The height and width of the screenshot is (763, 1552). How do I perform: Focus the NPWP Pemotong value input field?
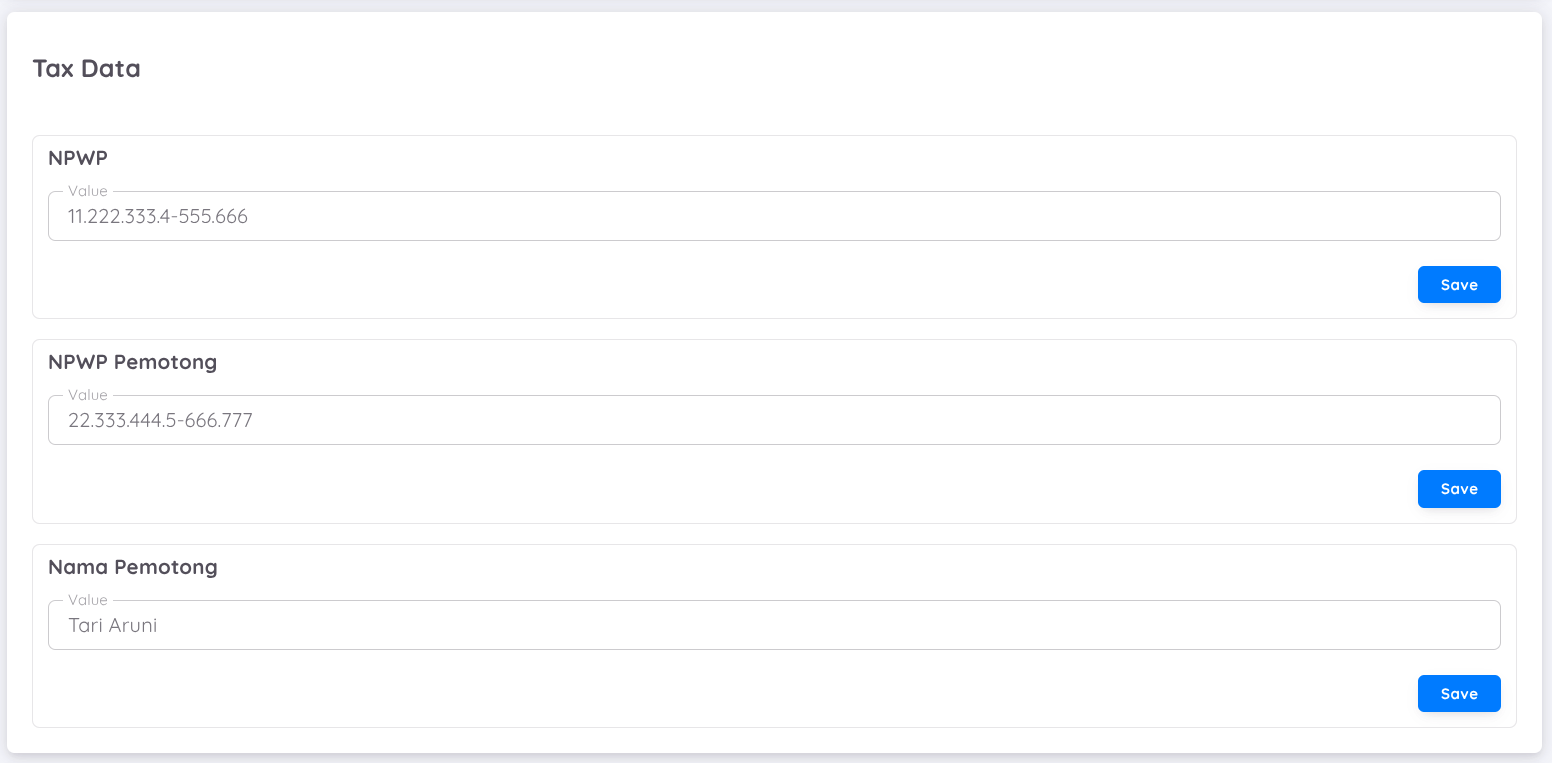[x=774, y=420]
